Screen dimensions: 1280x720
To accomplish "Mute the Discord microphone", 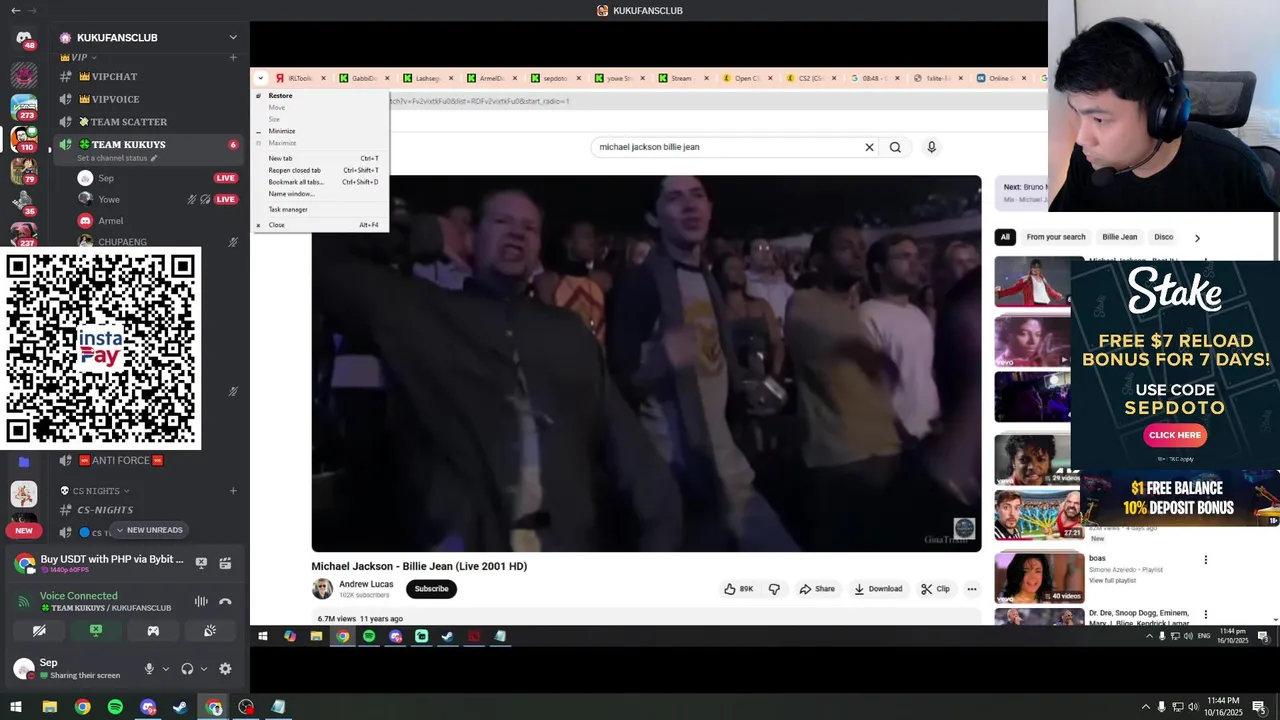I will (149, 669).
